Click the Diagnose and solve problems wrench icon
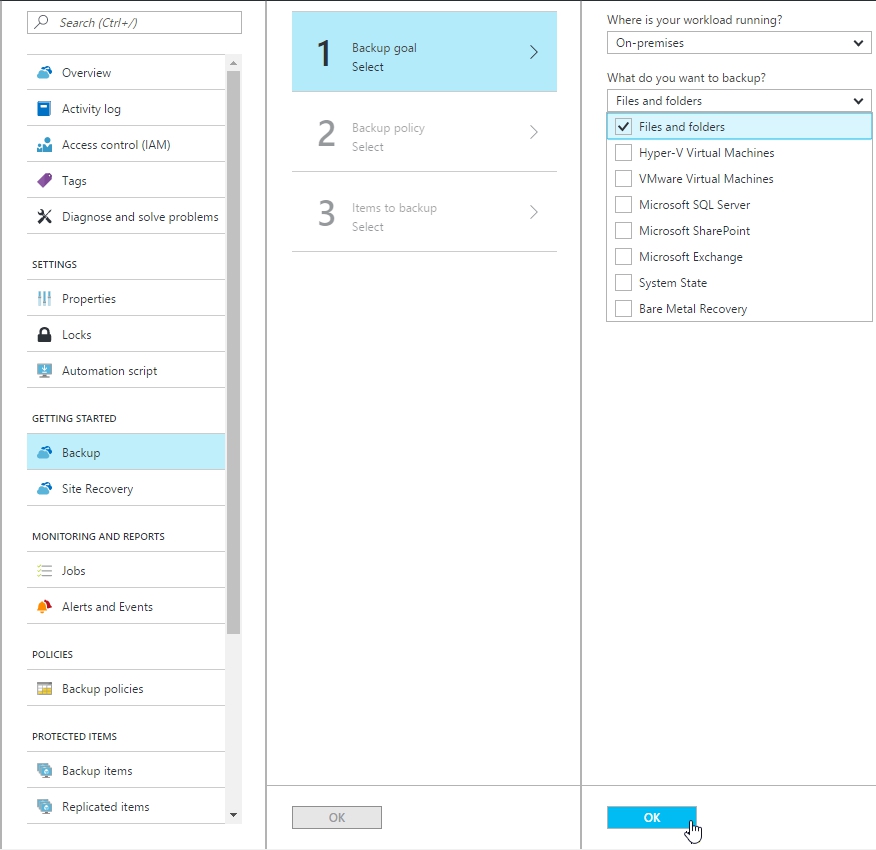The width and height of the screenshot is (876, 850). tap(44, 217)
